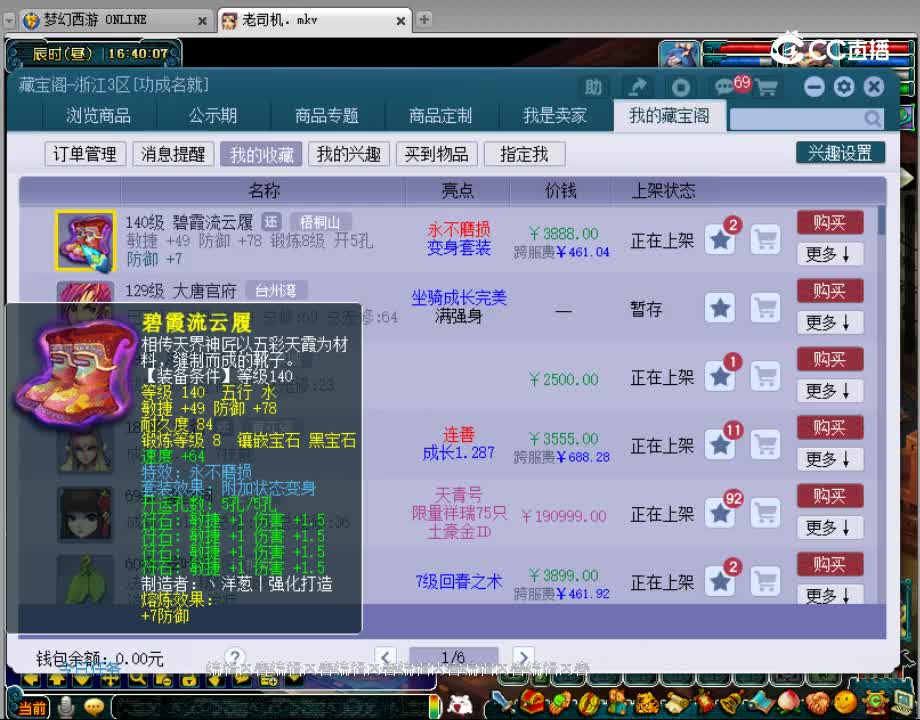Click the magnifier search icon
Screen dimensions: 920x720
coord(872,119)
